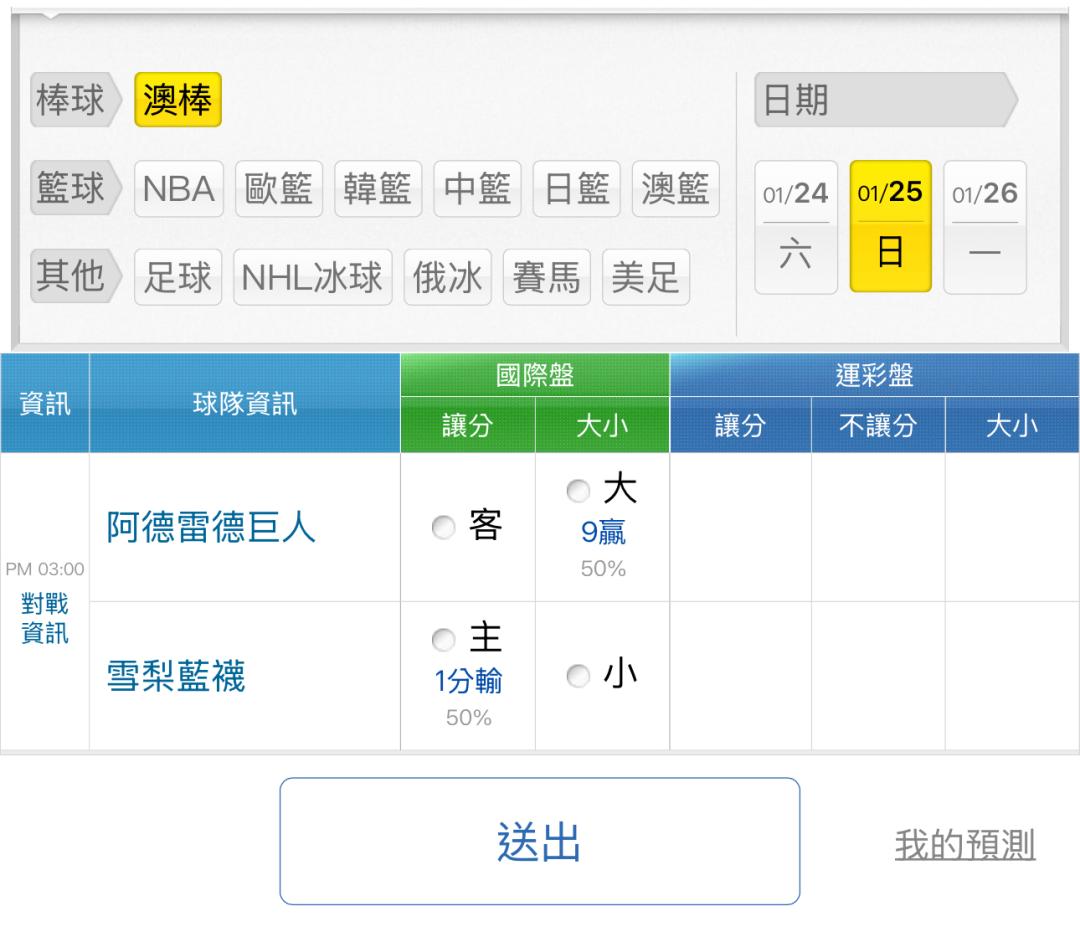The width and height of the screenshot is (1080, 932).
Task: Select the 客 away team radio button
Action: 442,529
